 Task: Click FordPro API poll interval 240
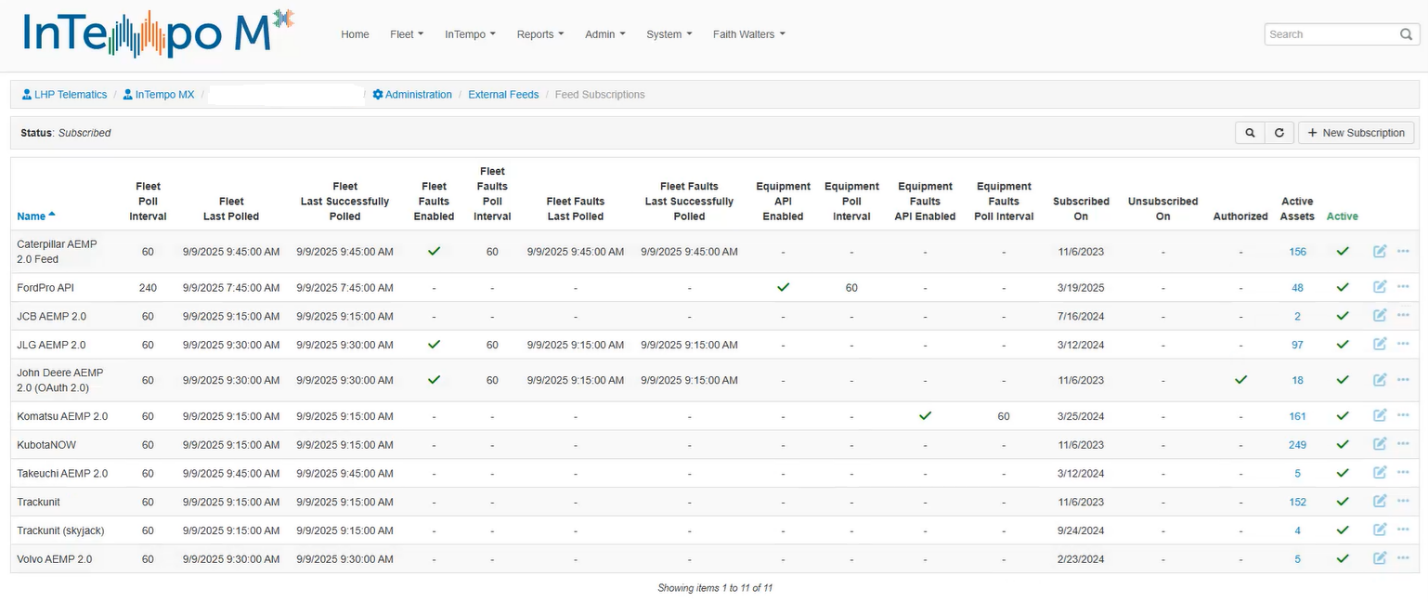click(x=148, y=287)
